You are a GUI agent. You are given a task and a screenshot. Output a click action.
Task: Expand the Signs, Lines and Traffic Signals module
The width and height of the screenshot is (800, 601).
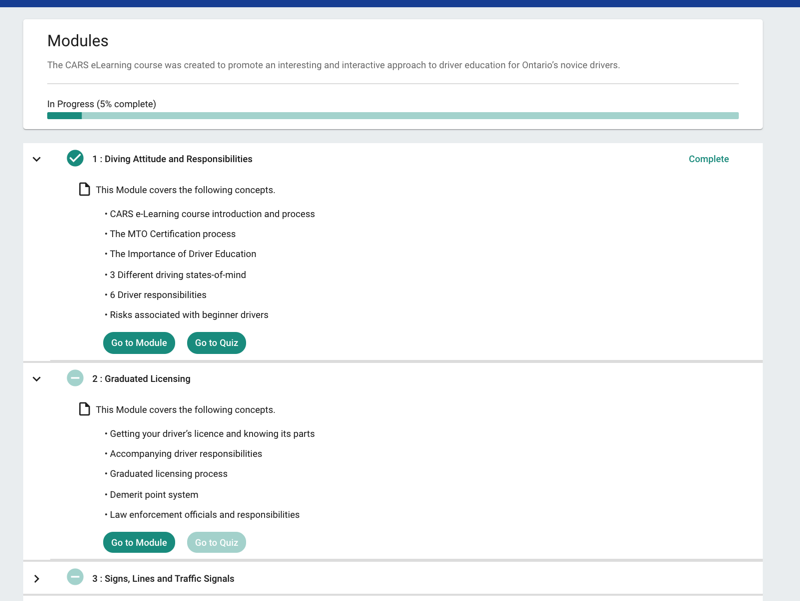tap(37, 579)
